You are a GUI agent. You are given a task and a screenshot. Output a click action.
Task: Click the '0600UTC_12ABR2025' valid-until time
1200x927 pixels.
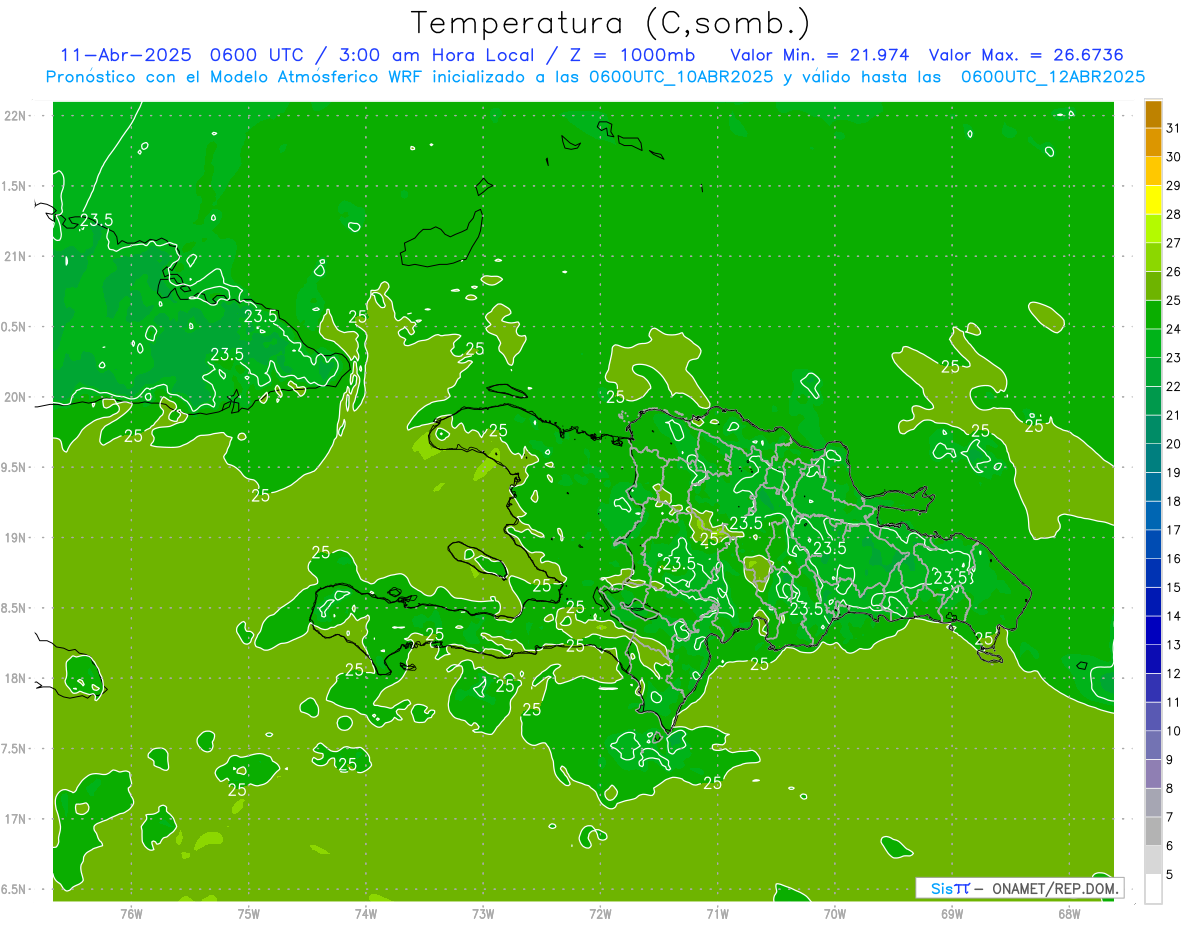click(1053, 76)
